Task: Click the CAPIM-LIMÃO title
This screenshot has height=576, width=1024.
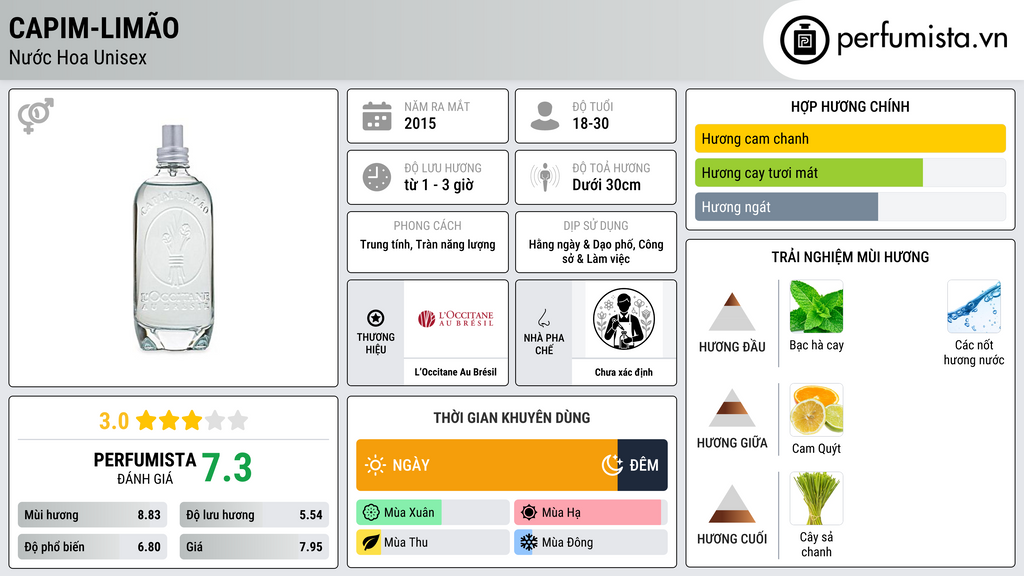Action: 94,28
